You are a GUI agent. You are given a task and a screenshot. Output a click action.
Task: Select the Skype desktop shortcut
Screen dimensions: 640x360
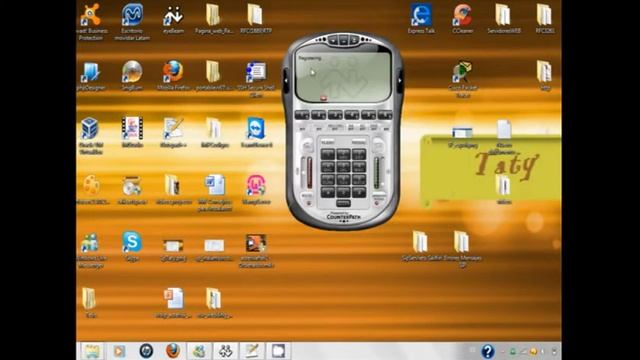132,246
